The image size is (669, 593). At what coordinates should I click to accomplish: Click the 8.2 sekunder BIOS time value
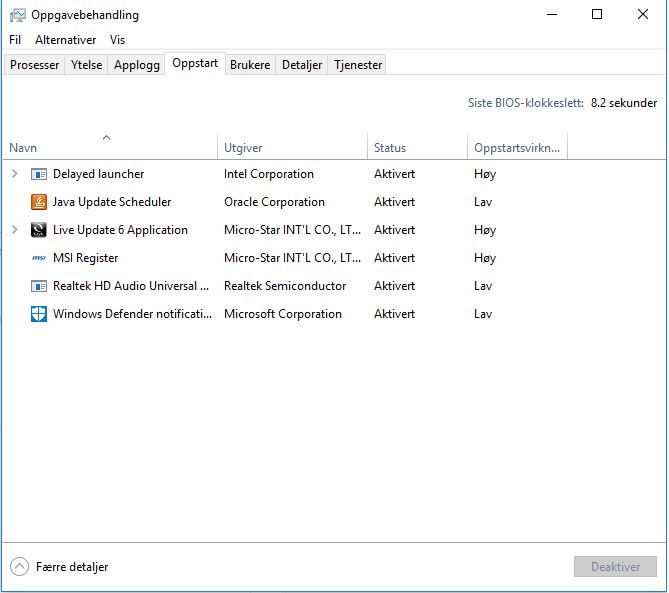pyautogui.click(x=624, y=103)
